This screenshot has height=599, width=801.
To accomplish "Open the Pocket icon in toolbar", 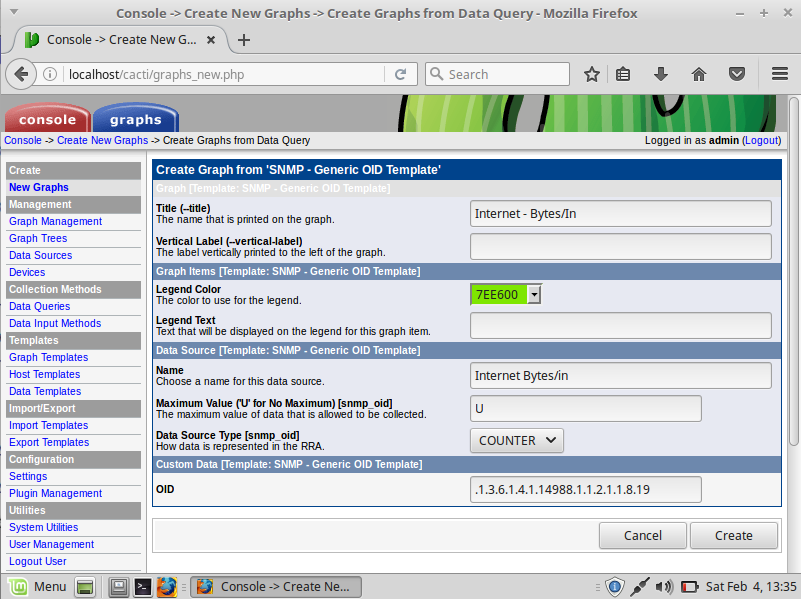I will click(737, 74).
